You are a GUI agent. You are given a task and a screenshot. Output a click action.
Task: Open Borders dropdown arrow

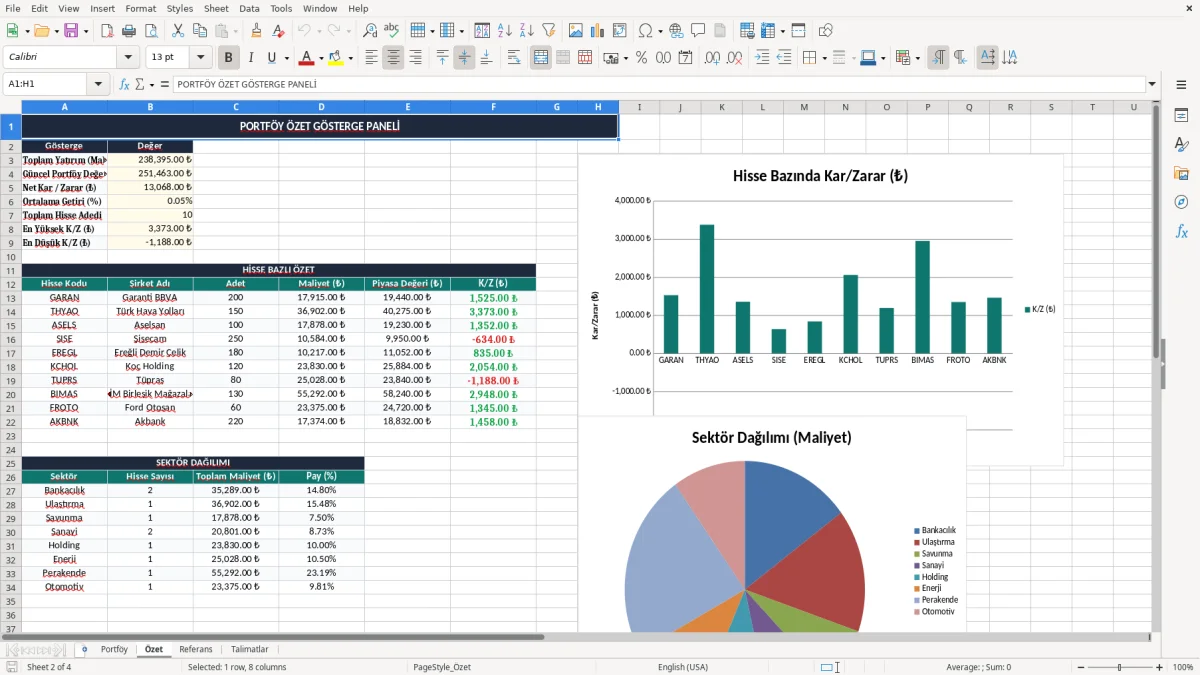click(x=824, y=58)
